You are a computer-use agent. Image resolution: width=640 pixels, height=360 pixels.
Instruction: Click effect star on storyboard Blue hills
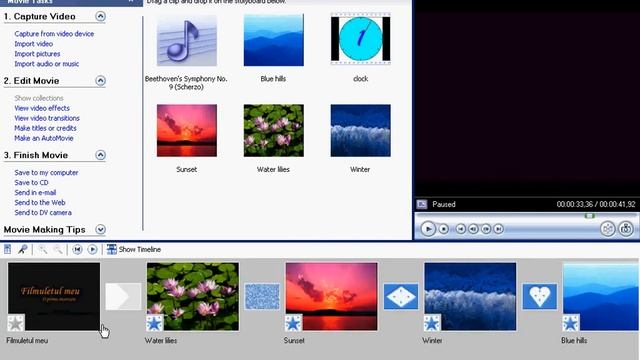pos(571,323)
